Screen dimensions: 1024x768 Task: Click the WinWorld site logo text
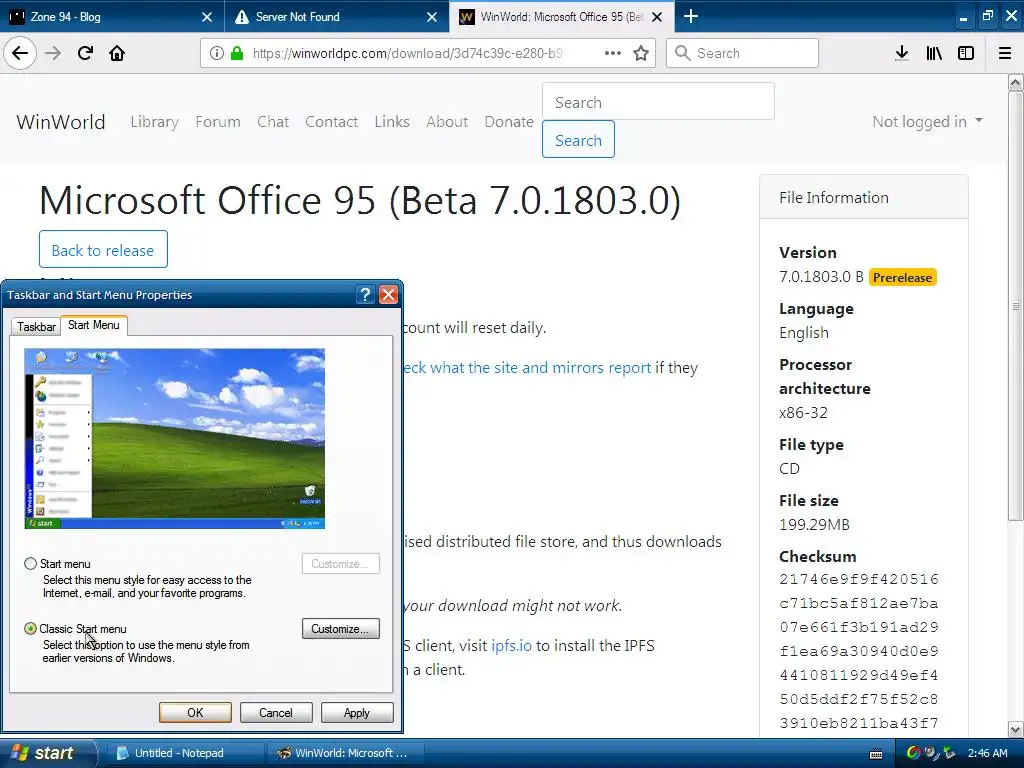[x=61, y=122]
